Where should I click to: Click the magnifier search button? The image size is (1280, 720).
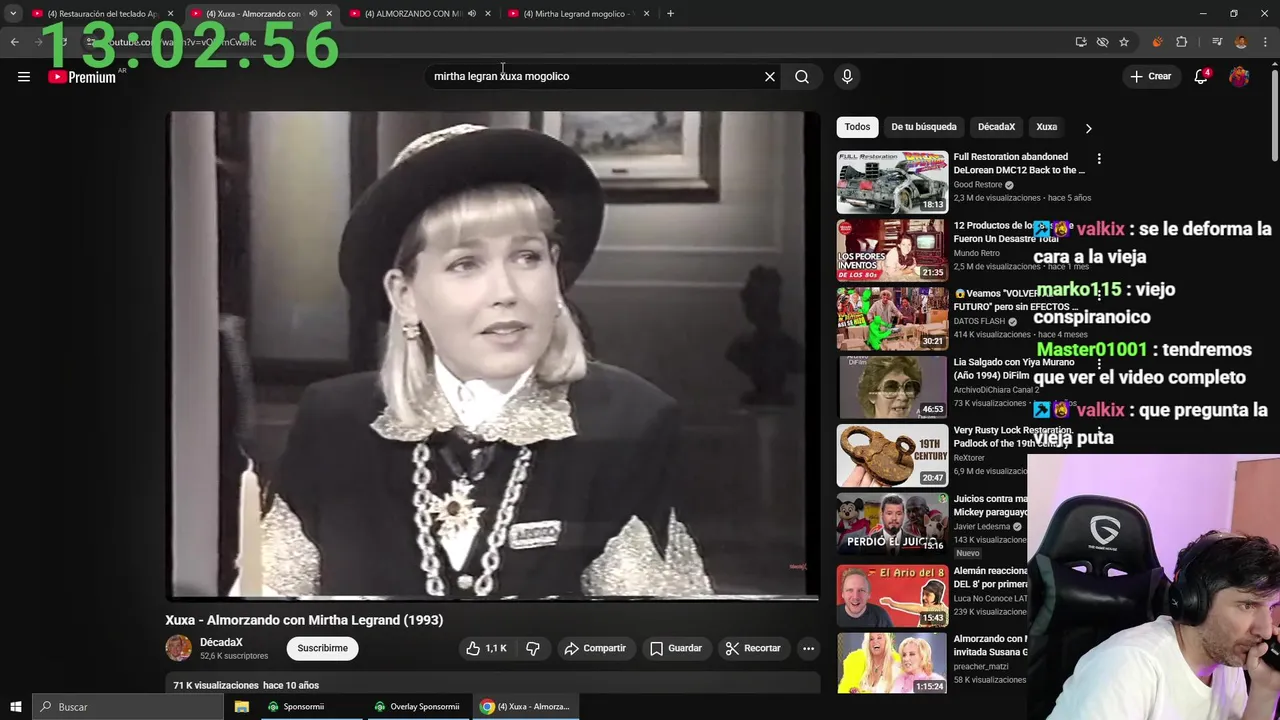(802, 77)
